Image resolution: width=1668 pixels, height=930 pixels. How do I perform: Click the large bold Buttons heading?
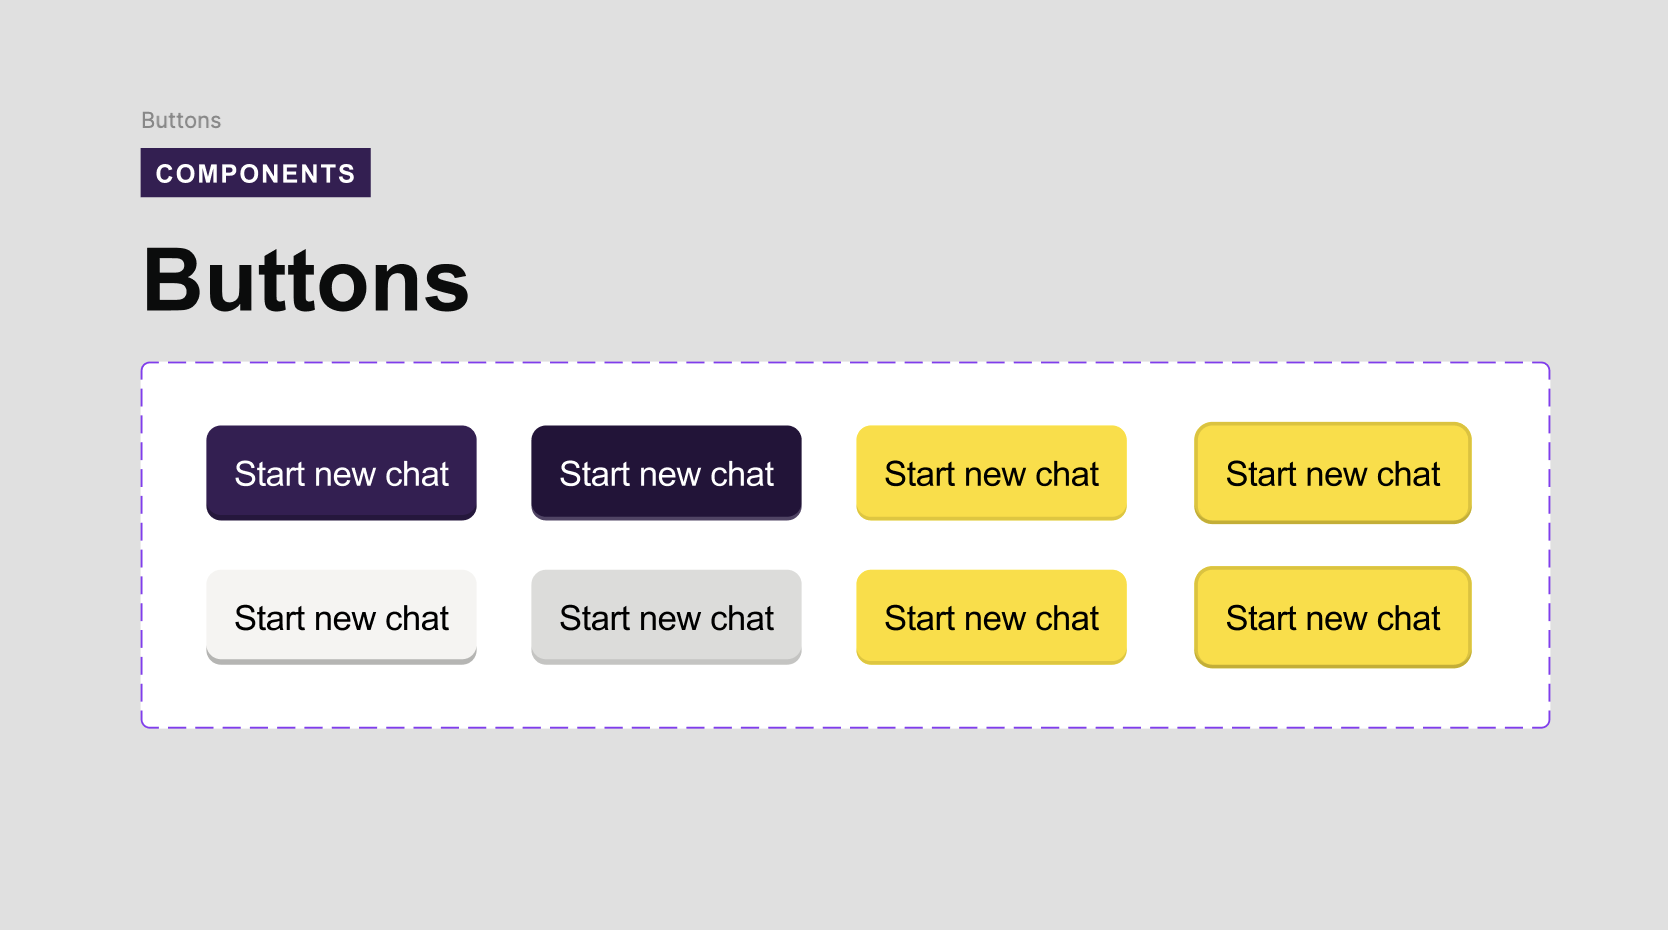click(x=306, y=281)
